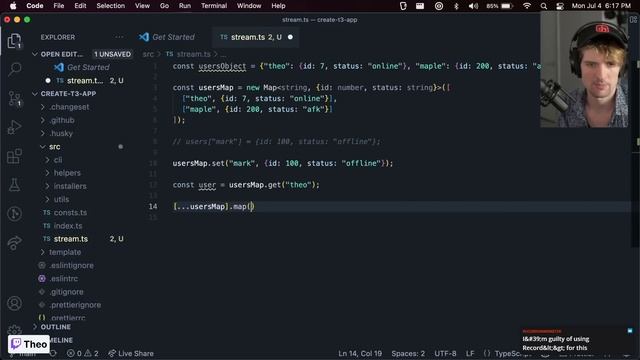
Task: Click the Spaces: 2 indentation setting
Action: [408, 353]
